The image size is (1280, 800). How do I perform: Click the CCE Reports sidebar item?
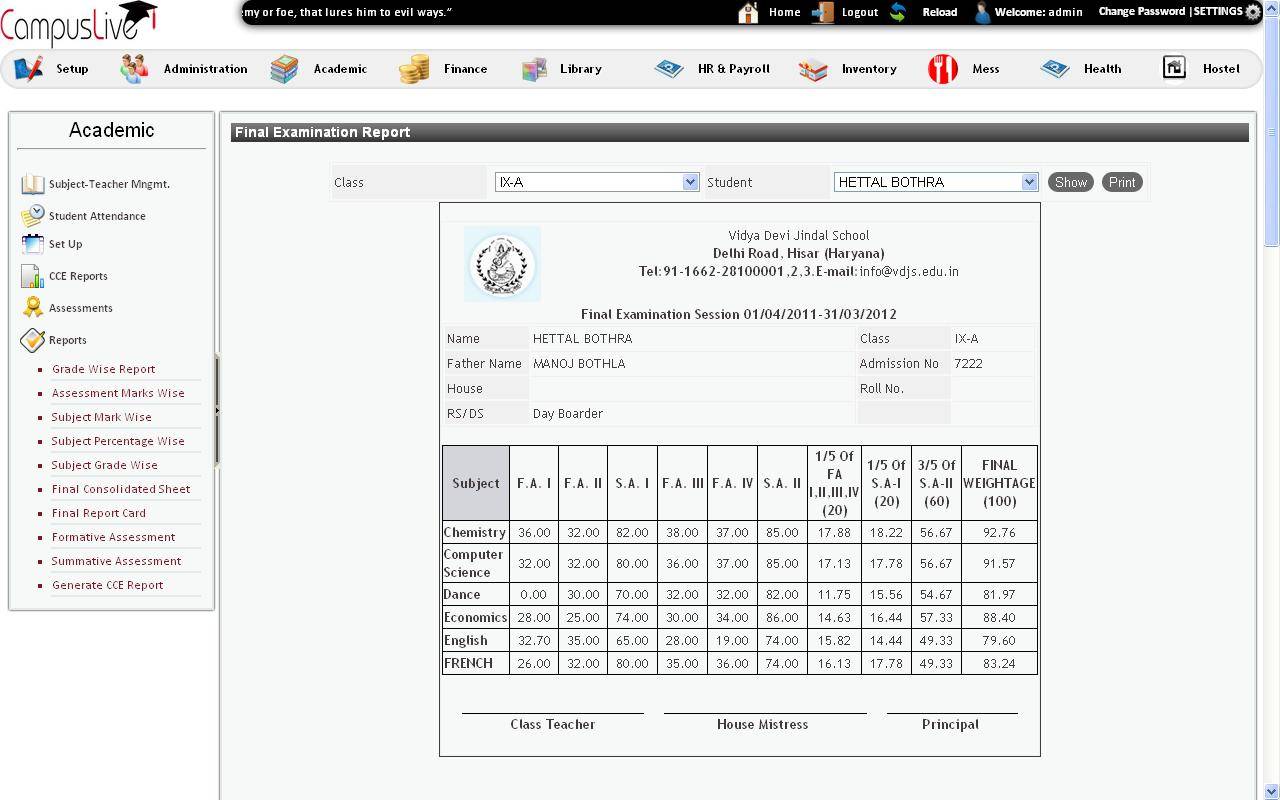click(x=78, y=276)
